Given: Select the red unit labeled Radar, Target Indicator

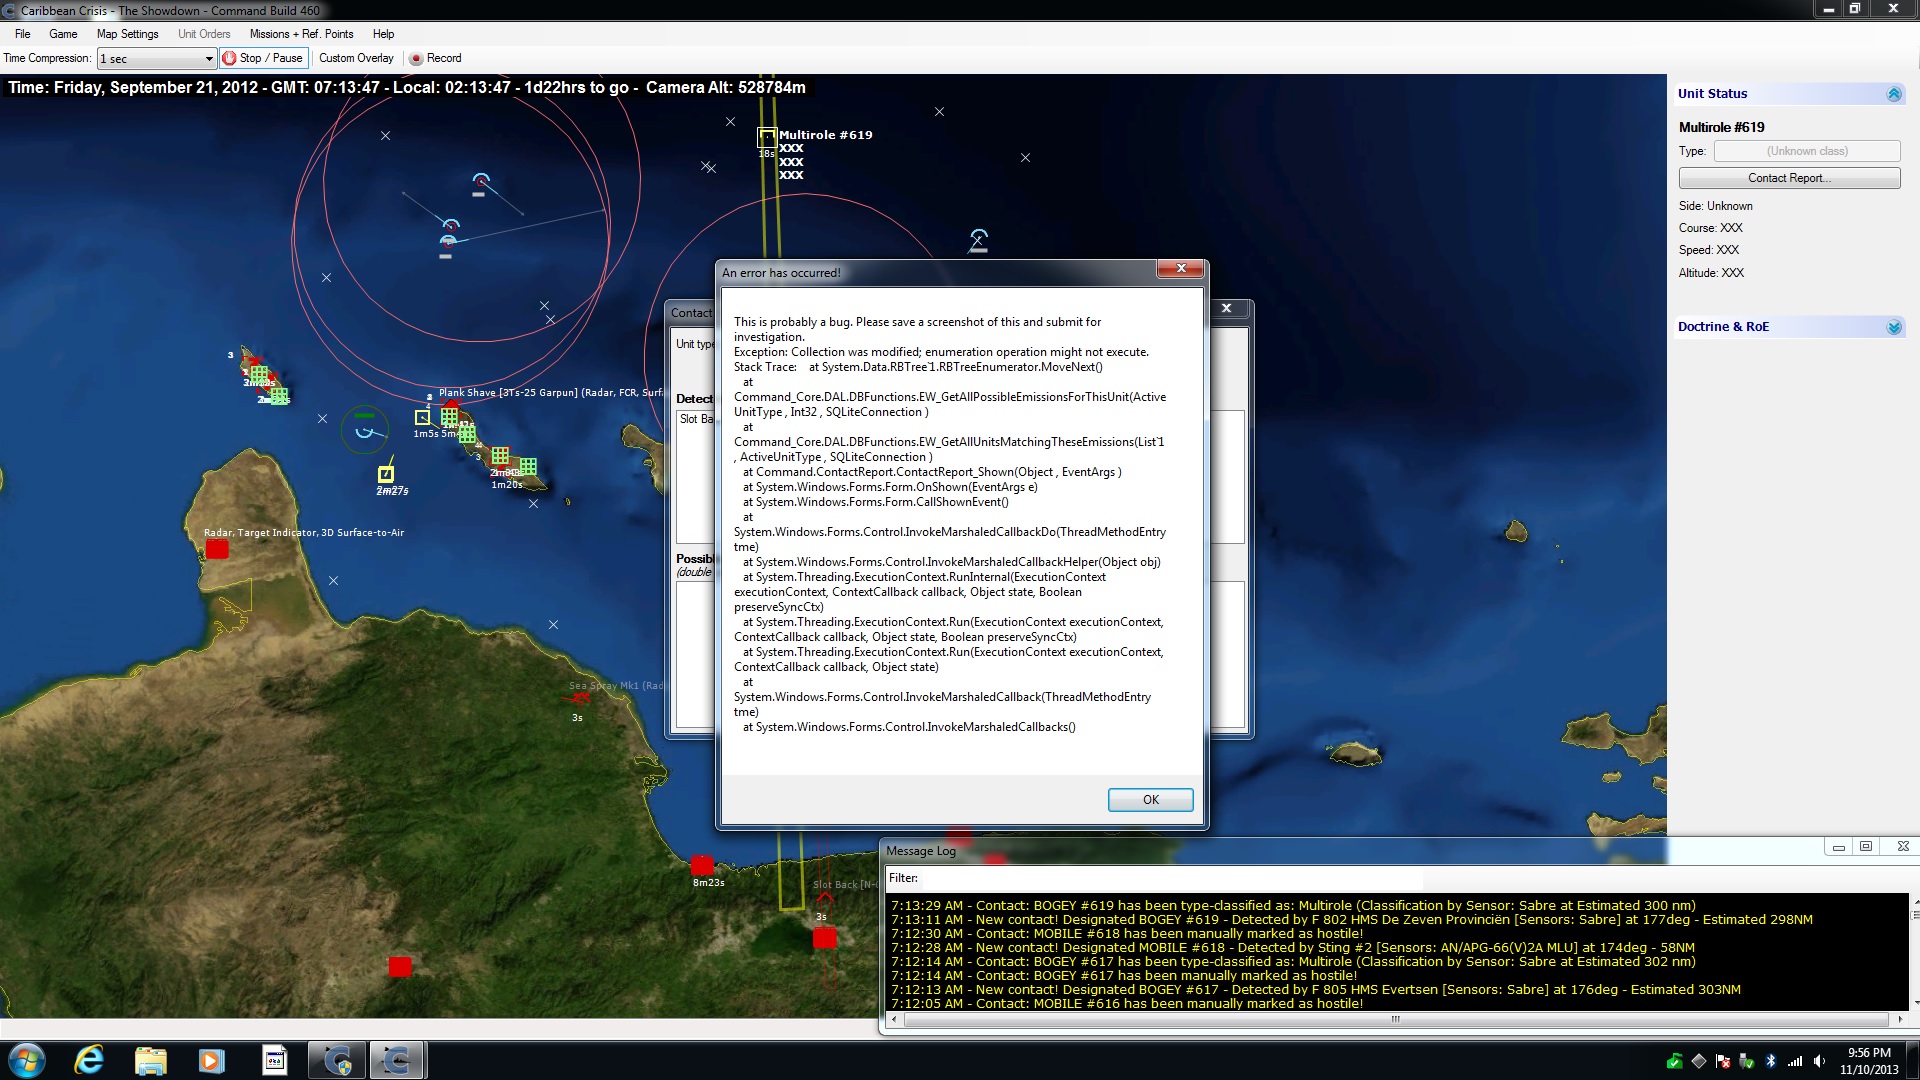Looking at the screenshot, I should click(217, 549).
